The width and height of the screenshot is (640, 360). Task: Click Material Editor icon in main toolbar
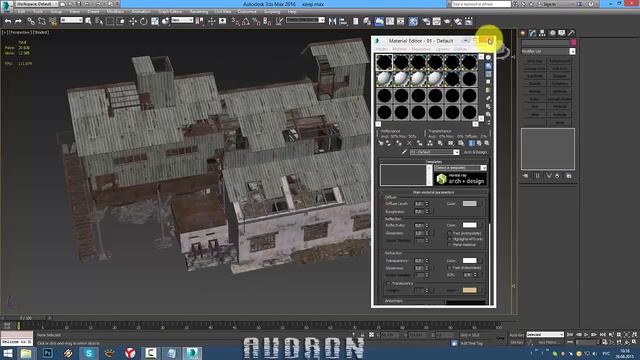point(413,21)
